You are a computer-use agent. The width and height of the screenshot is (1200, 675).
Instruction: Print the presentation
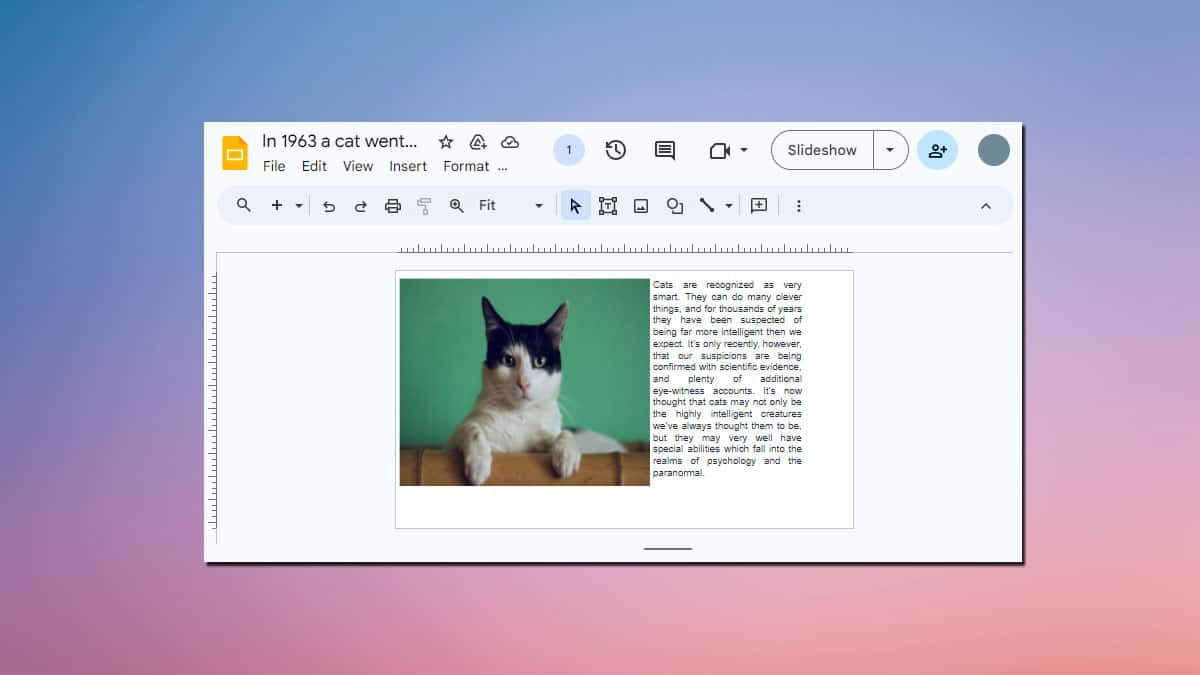(x=393, y=205)
